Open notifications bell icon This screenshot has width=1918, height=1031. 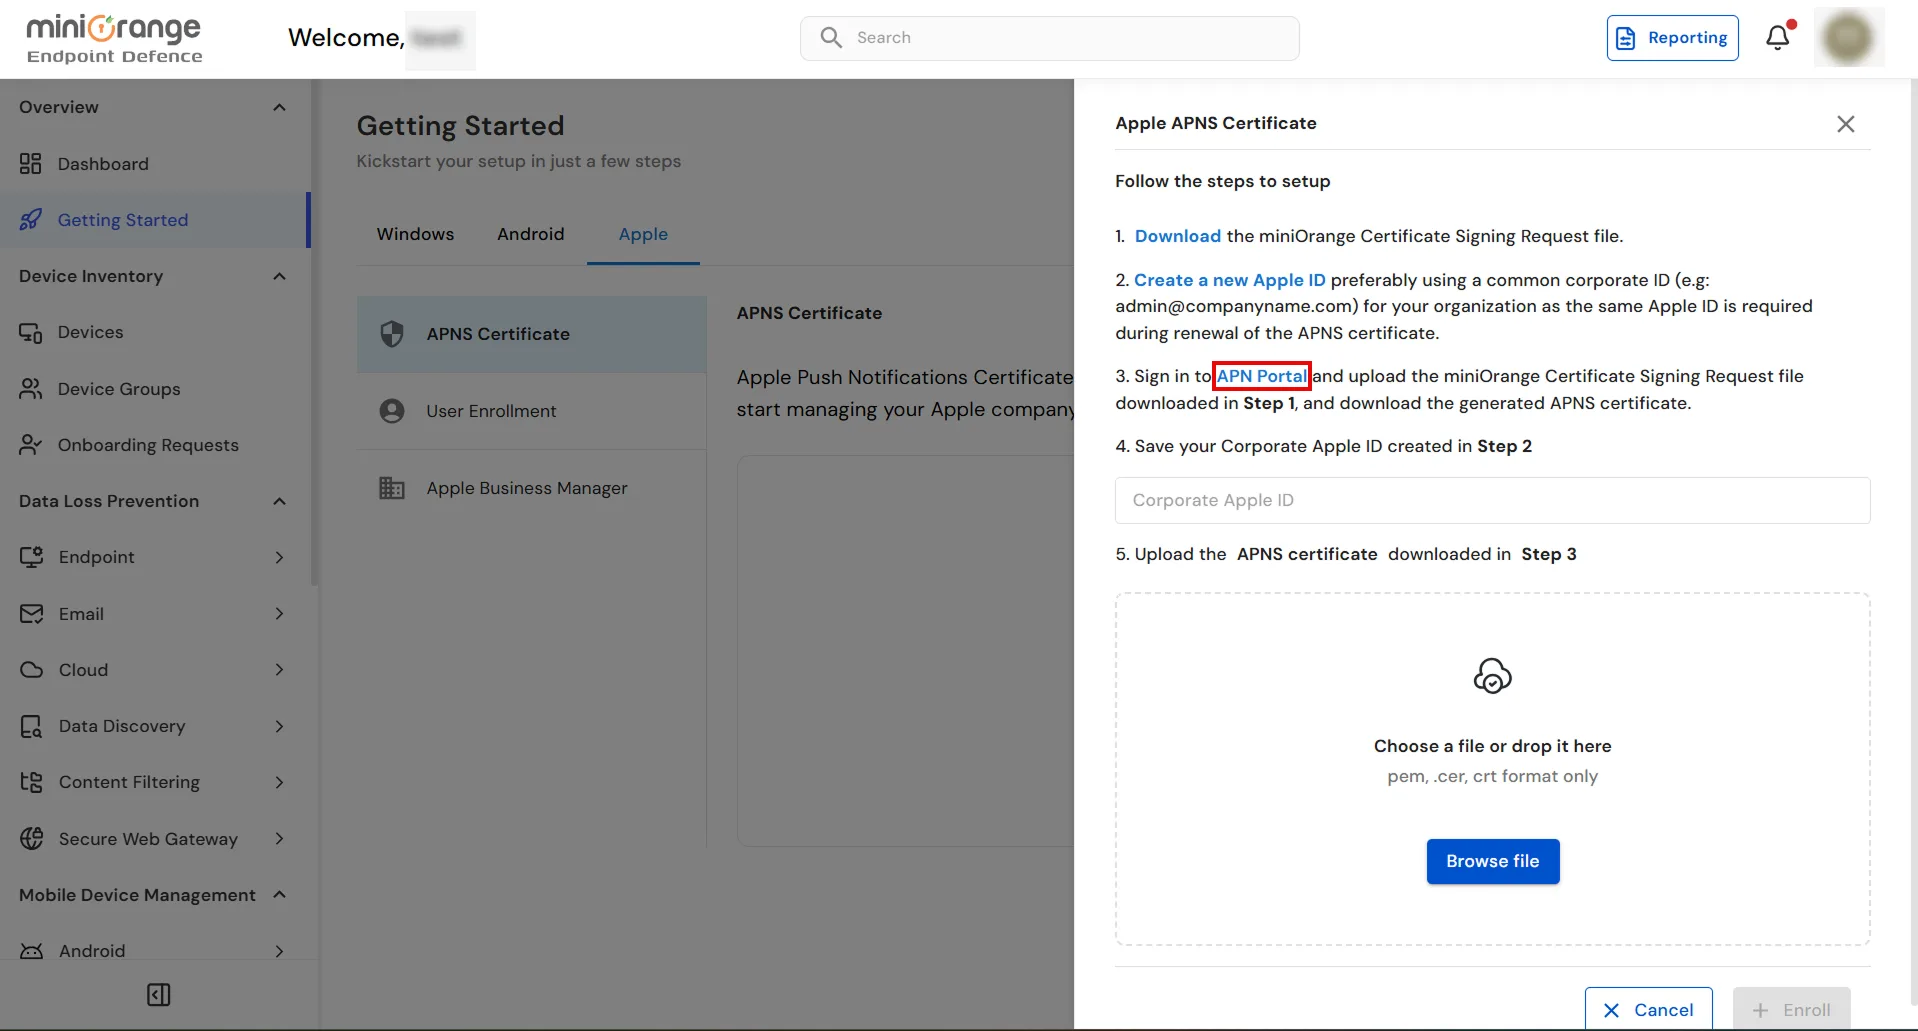tap(1778, 37)
